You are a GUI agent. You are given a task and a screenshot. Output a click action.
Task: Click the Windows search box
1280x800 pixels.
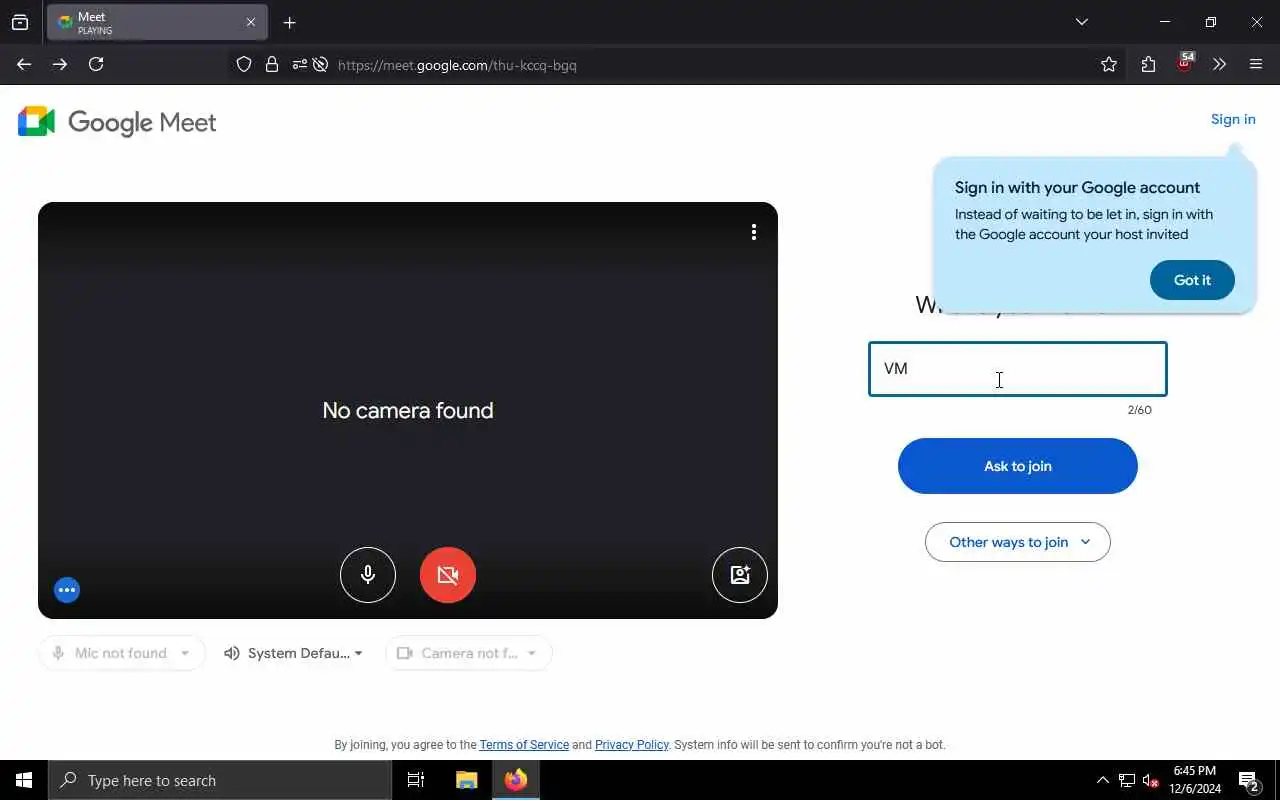(x=220, y=780)
